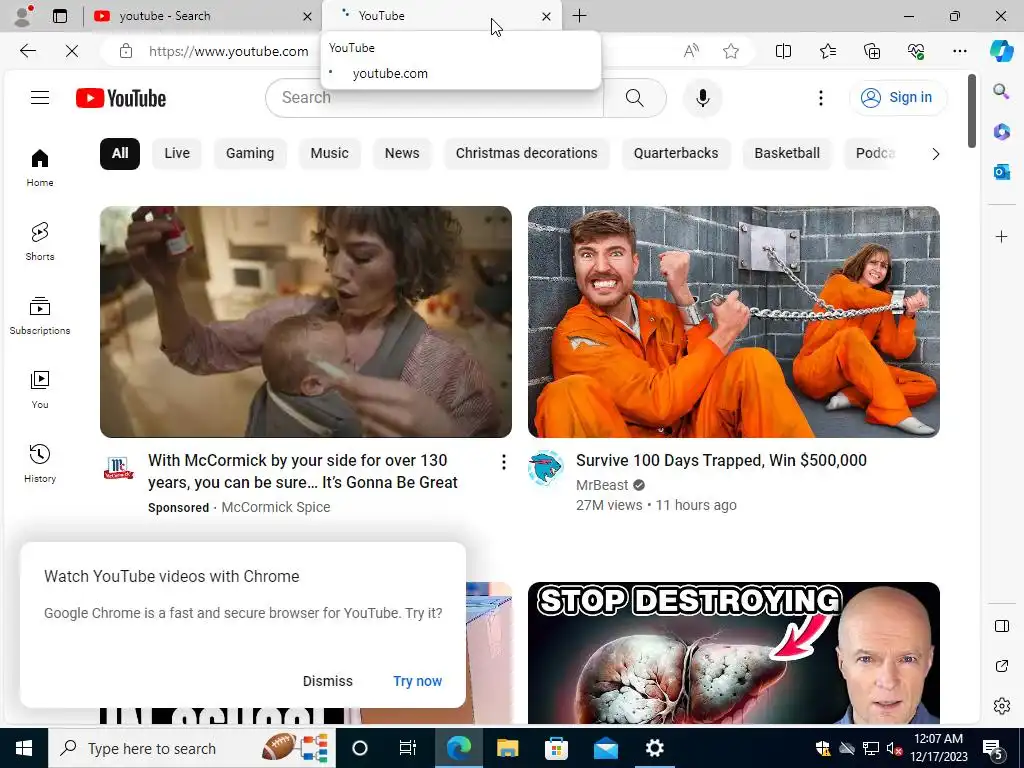Start voice search with microphone icon
Image resolution: width=1024 pixels, height=768 pixels.
pyautogui.click(x=703, y=98)
